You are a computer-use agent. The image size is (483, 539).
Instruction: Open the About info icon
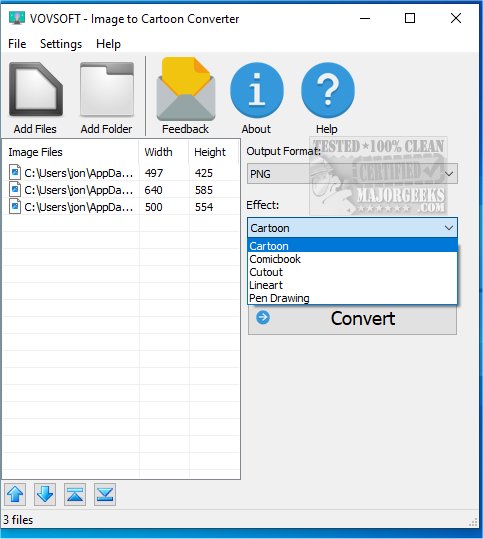pos(257,90)
